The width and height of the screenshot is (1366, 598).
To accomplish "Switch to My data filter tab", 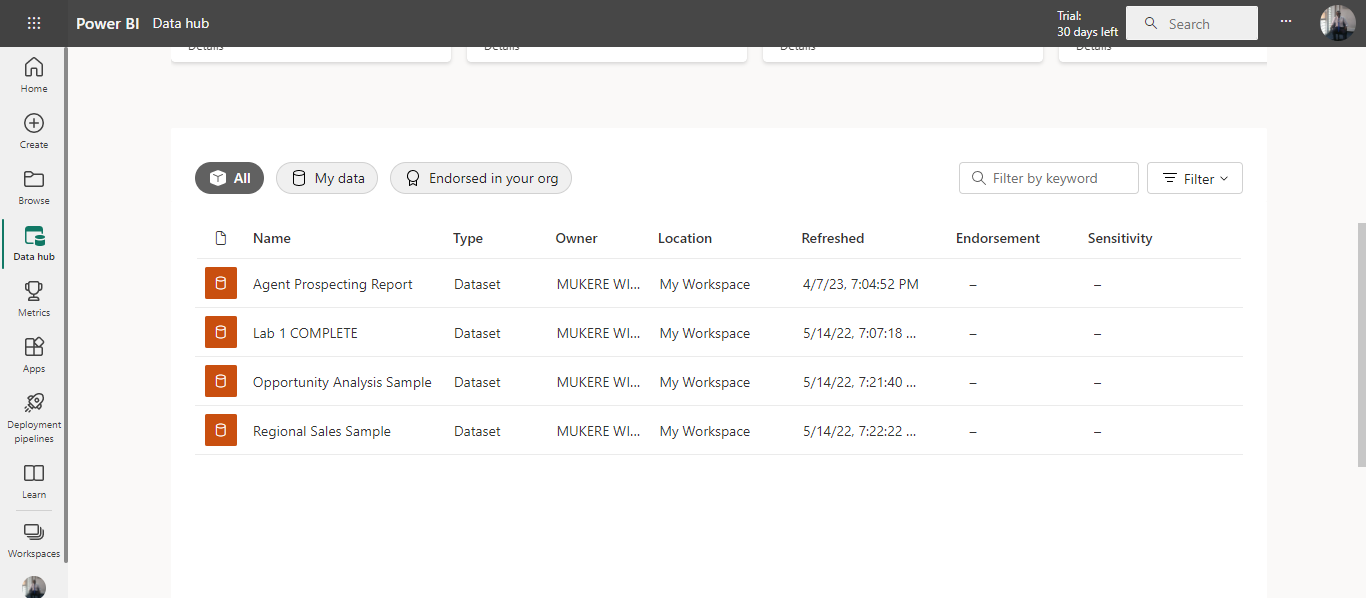I will pos(327,178).
